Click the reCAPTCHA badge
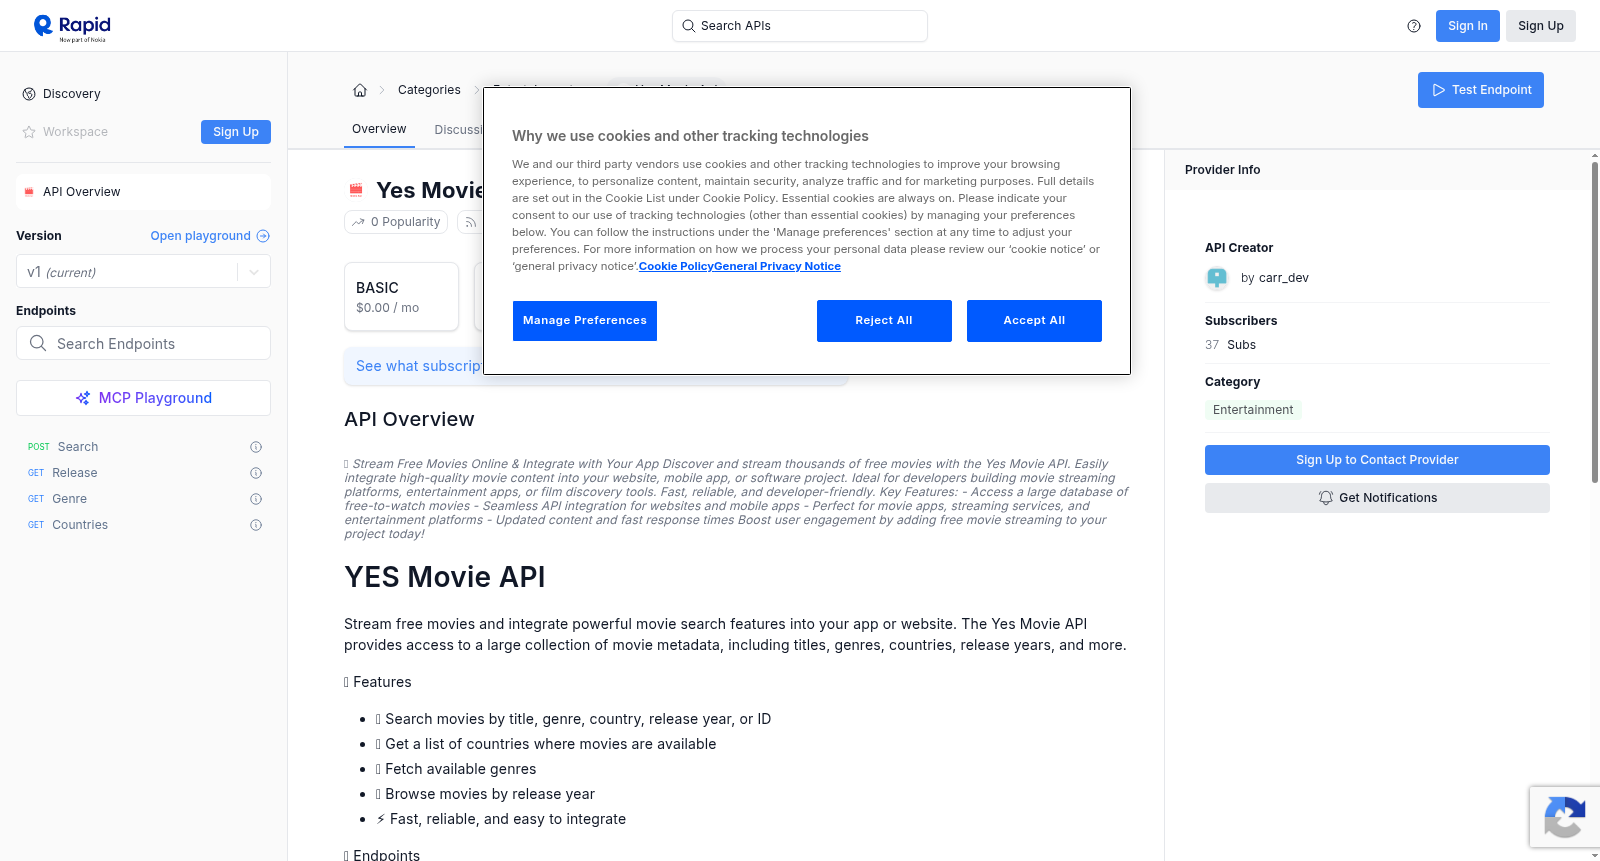The image size is (1600, 861). pos(1565,817)
